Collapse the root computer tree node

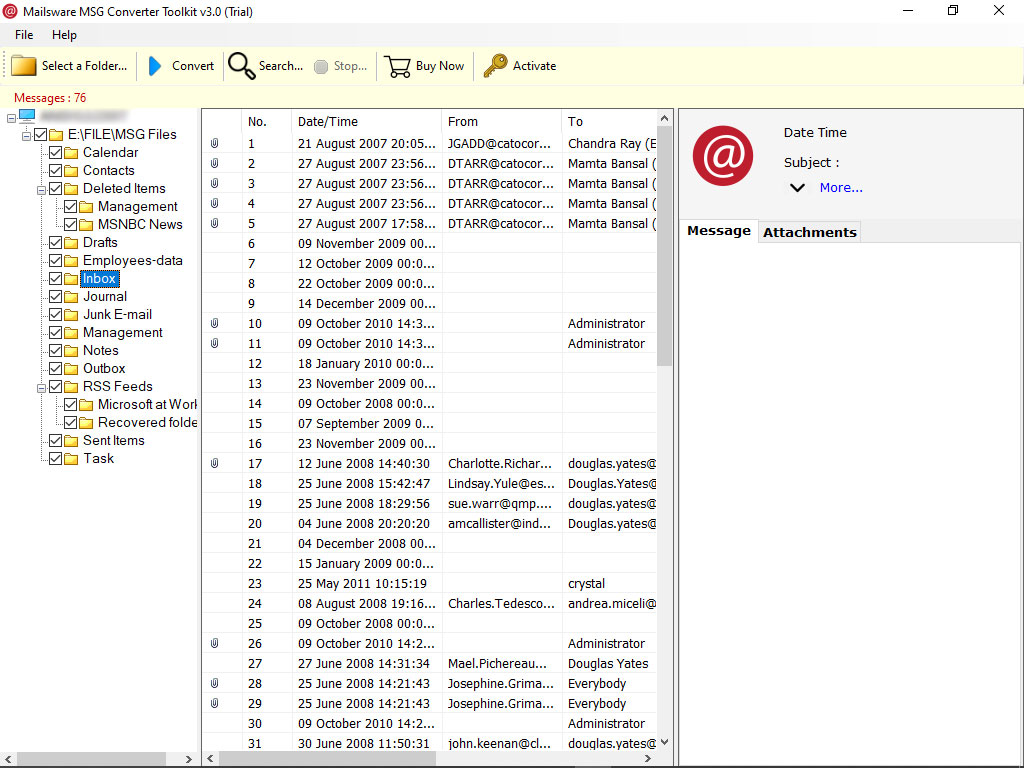point(11,118)
